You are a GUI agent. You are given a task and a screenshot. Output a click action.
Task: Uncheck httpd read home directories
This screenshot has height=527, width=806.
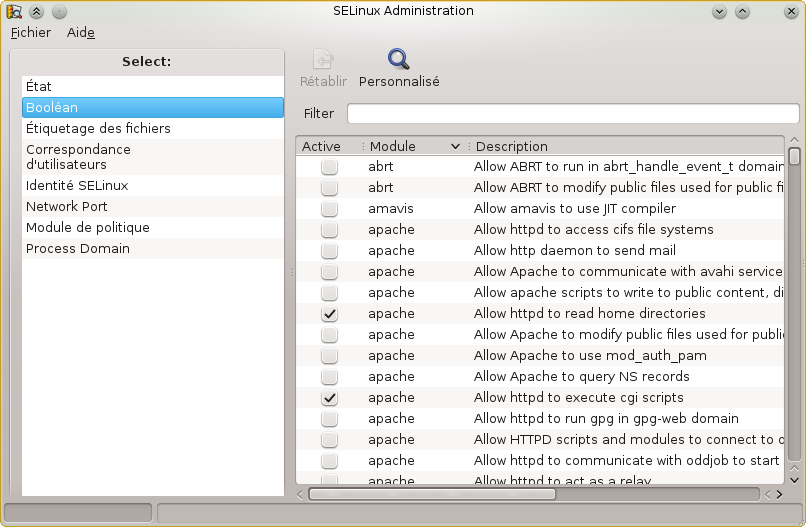point(329,314)
